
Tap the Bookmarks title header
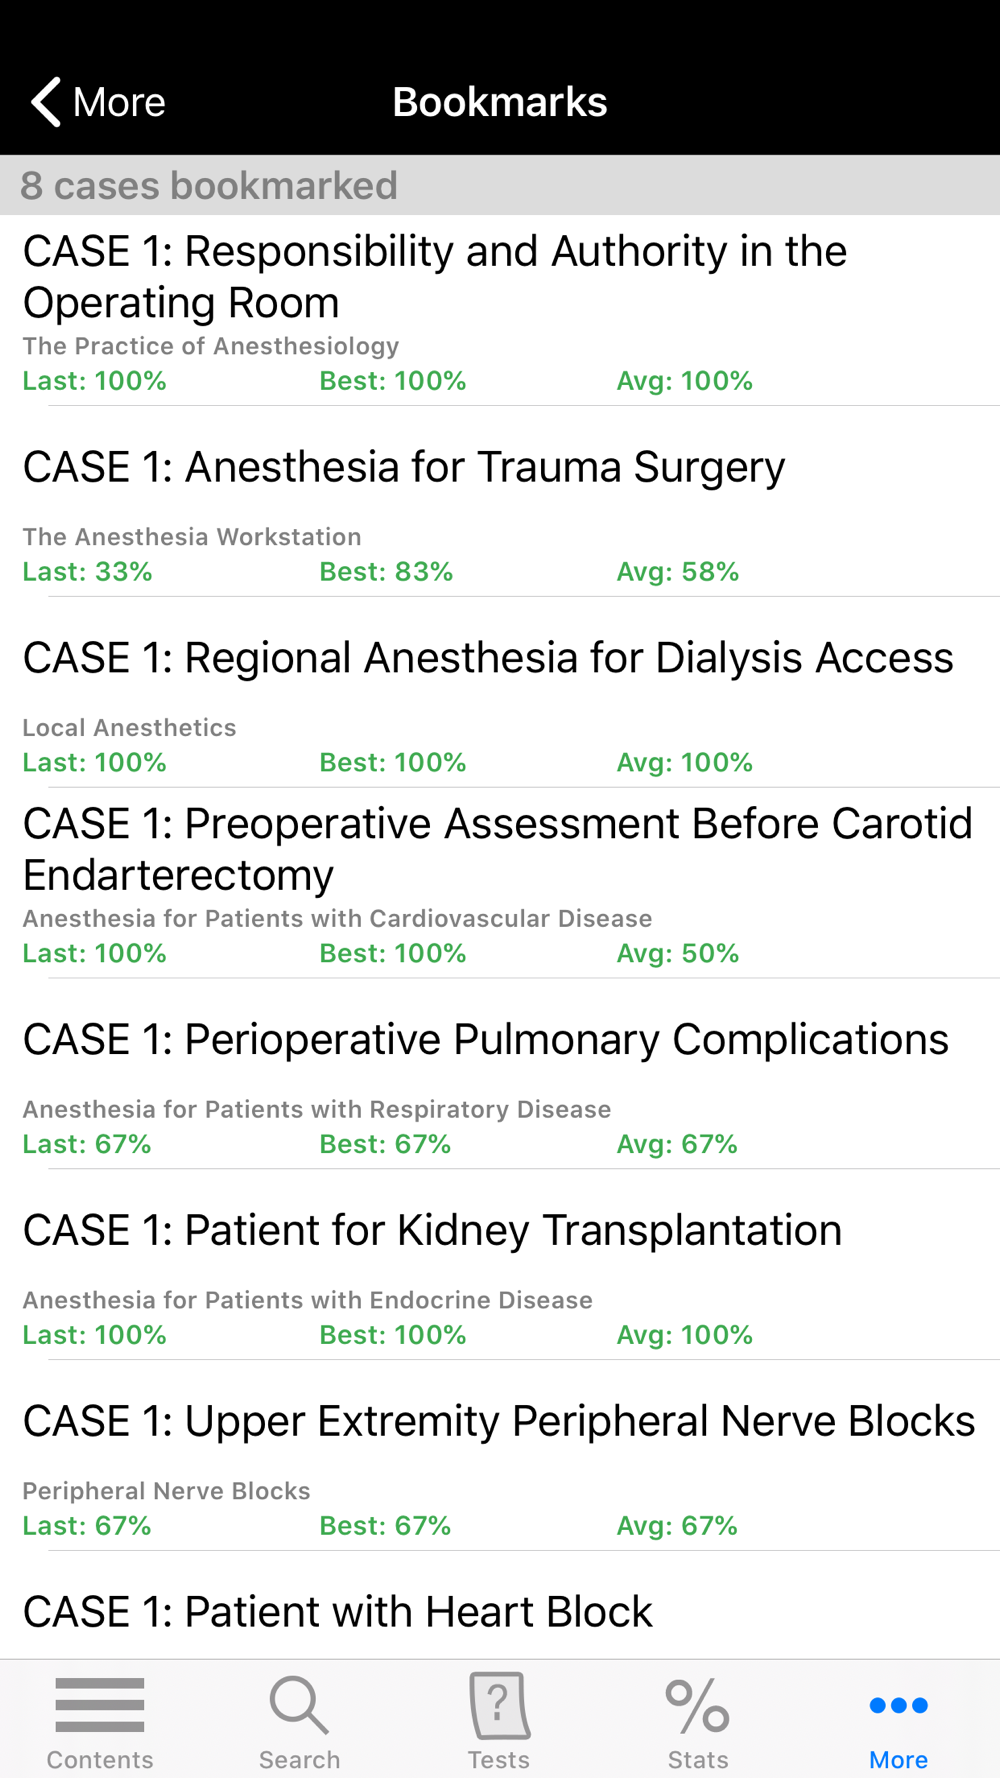tap(500, 102)
